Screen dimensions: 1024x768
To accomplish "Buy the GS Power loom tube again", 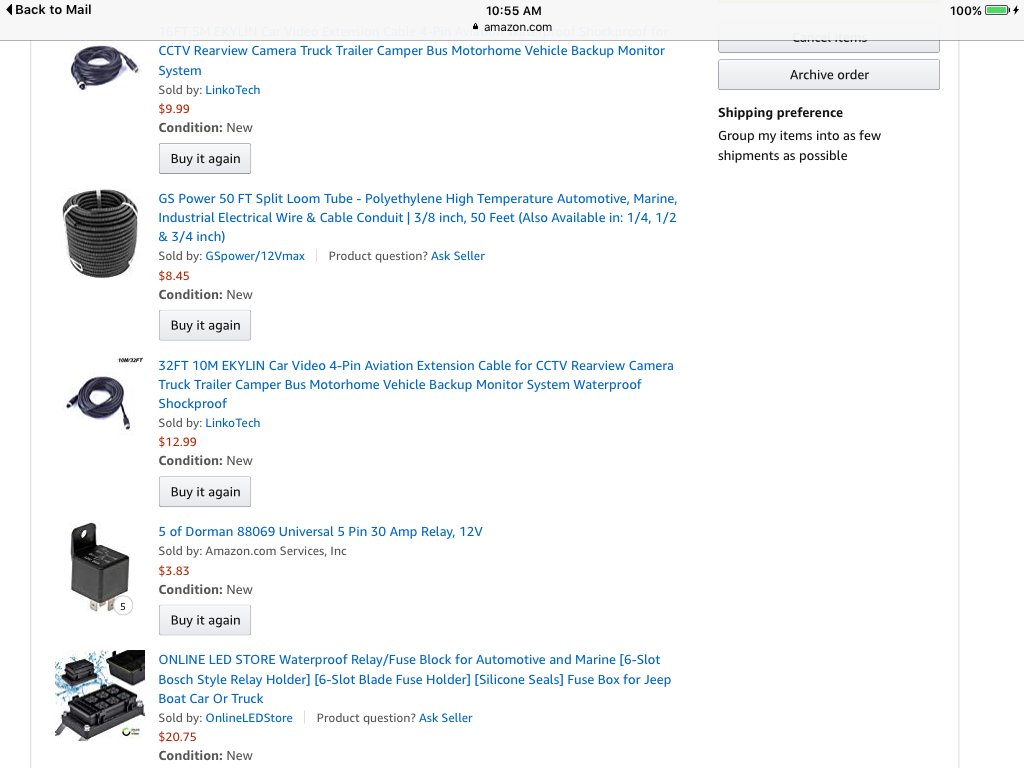I will pos(205,325).
